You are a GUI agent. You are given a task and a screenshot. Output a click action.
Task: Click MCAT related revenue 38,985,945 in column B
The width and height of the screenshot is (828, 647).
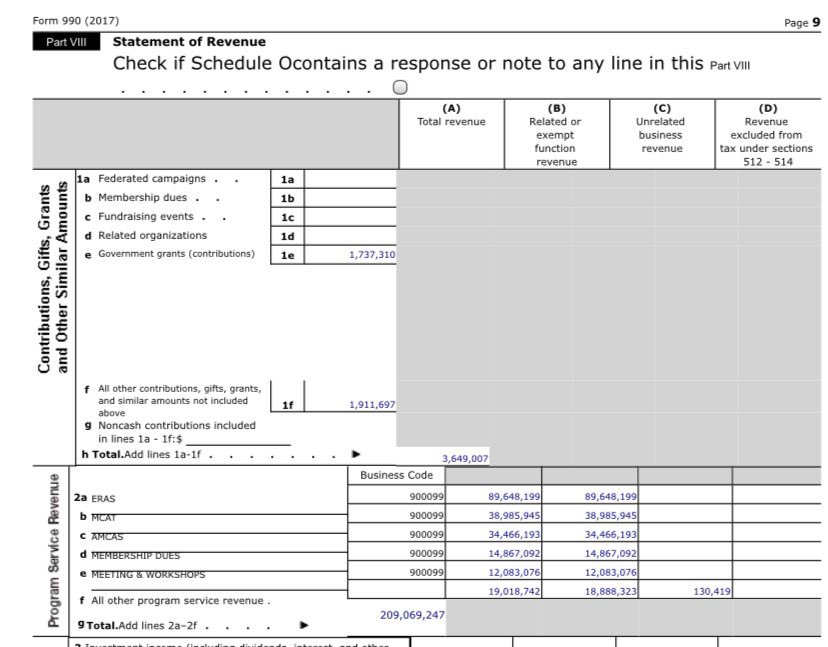(x=610, y=515)
